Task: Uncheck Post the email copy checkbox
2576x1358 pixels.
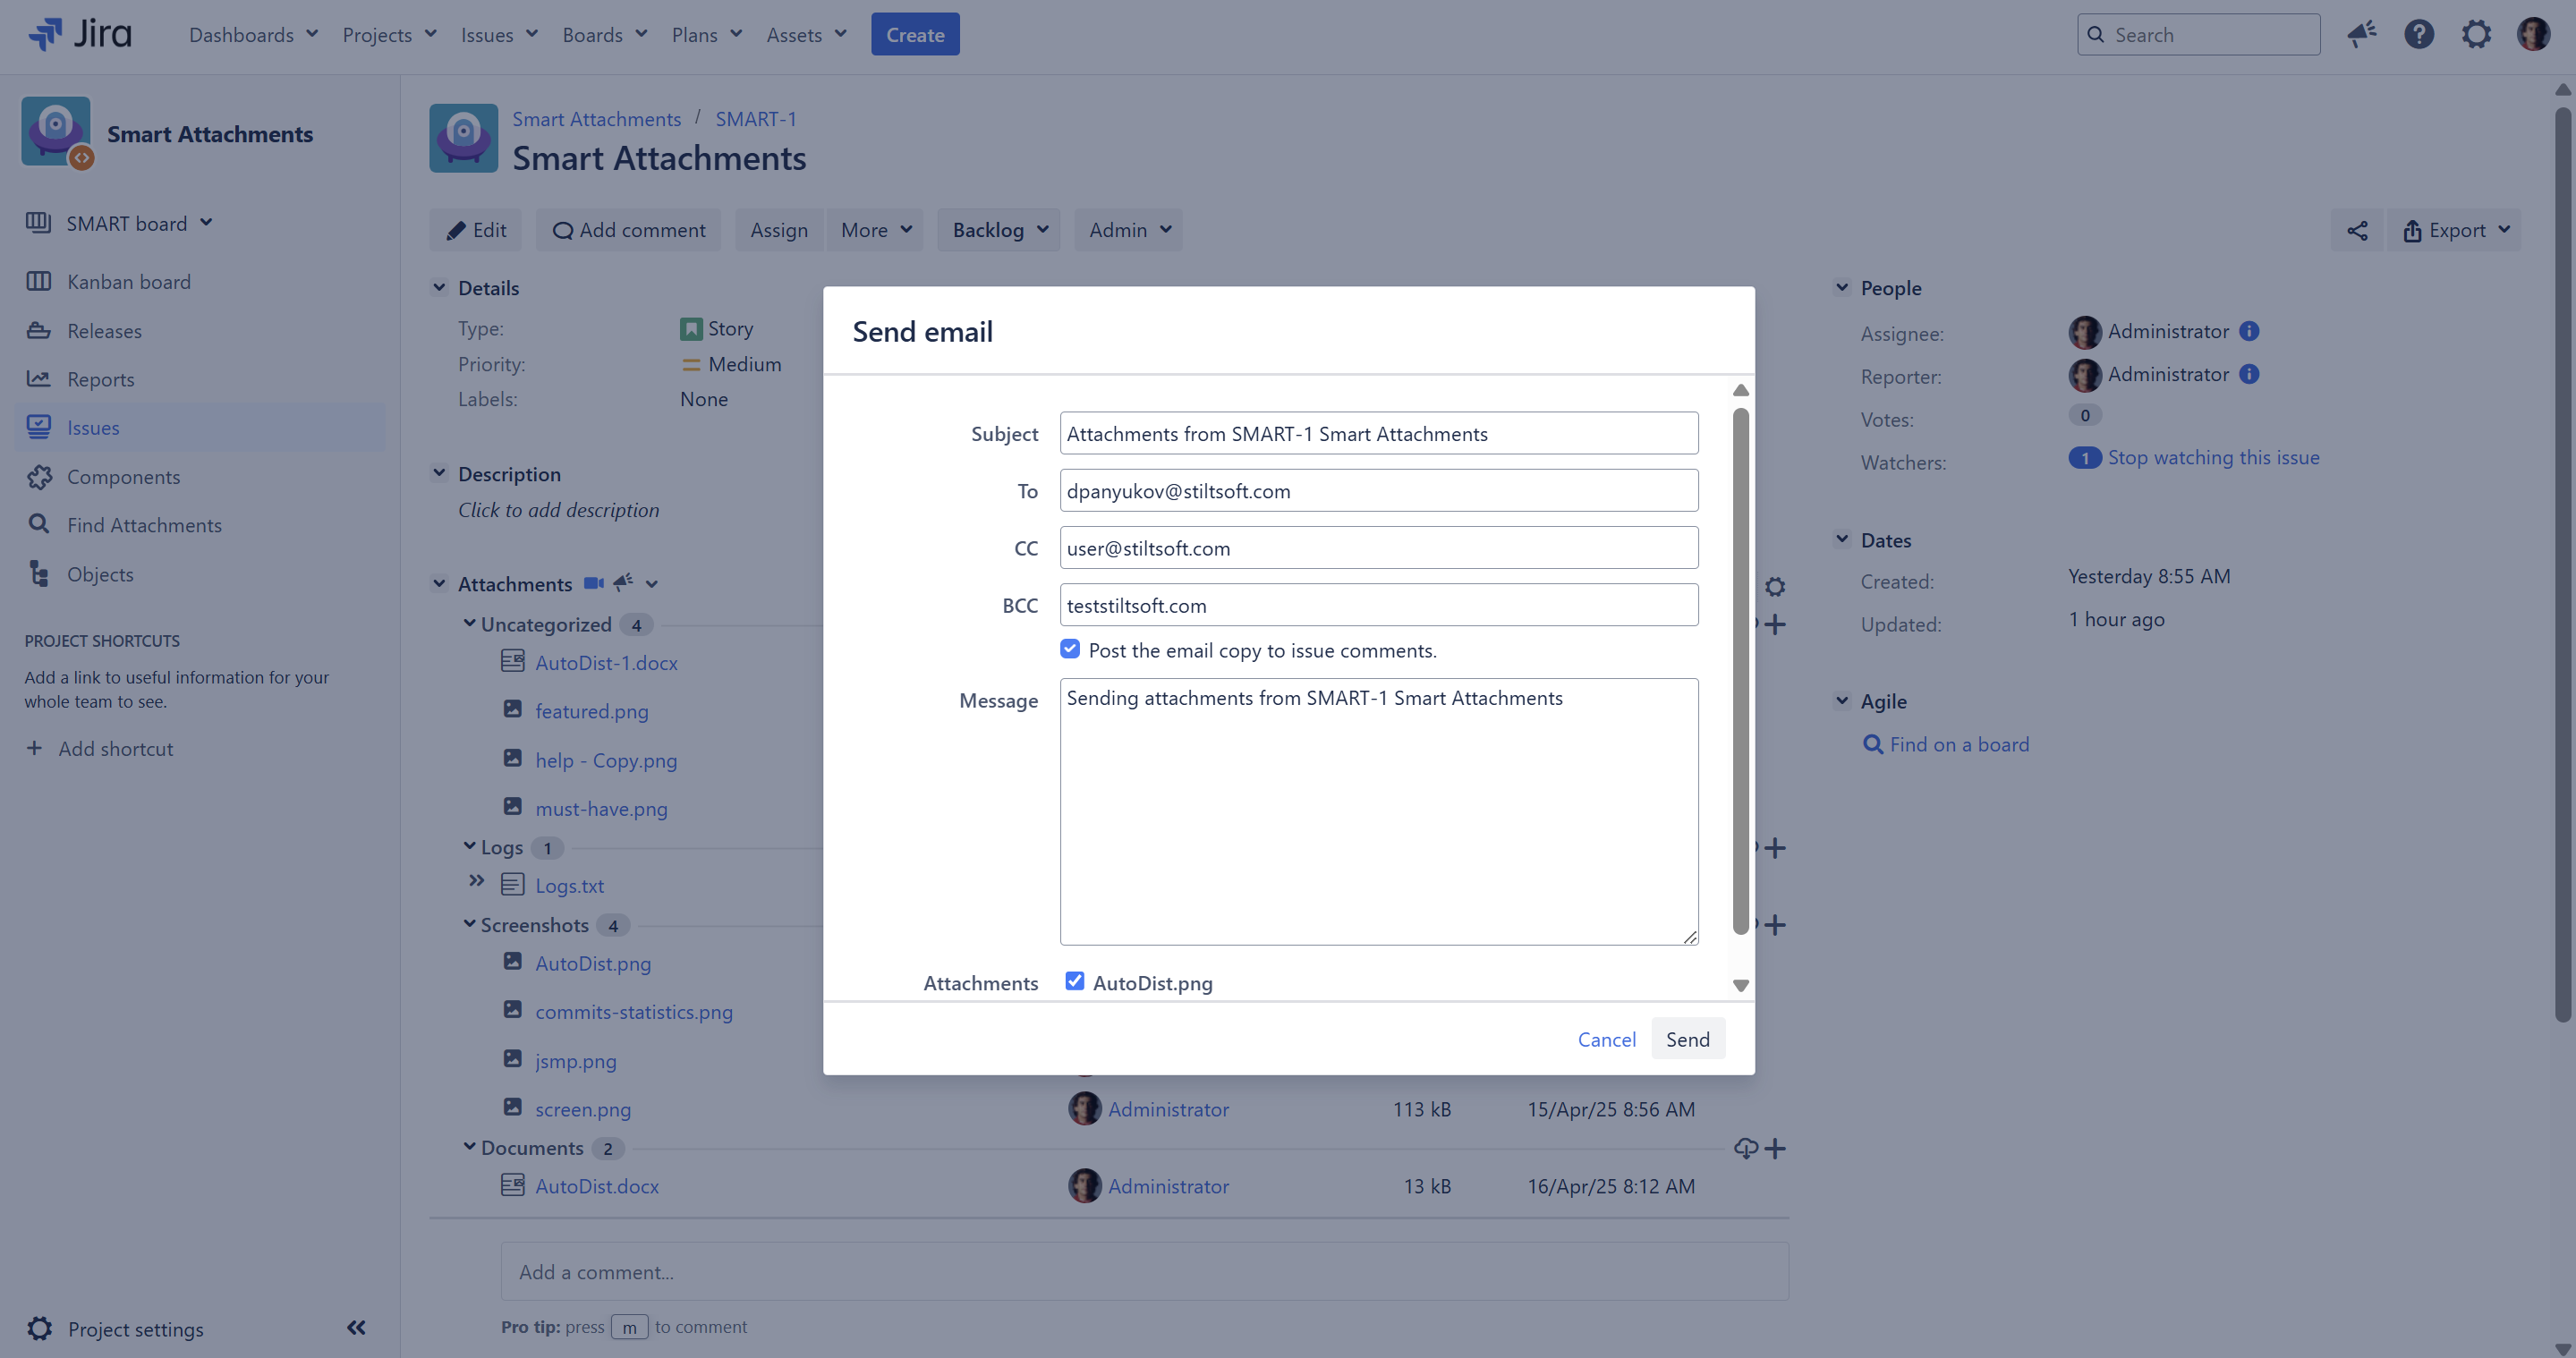Action: (1070, 649)
